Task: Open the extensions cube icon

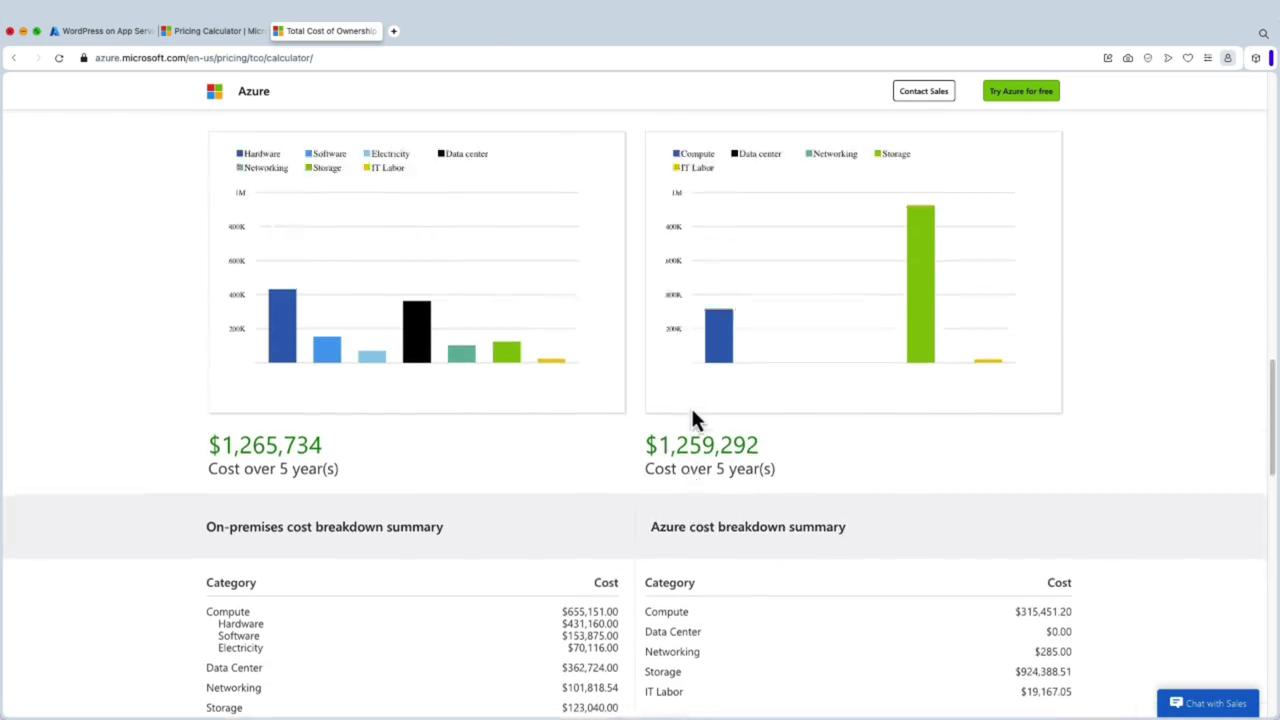Action: pyautogui.click(x=1256, y=58)
